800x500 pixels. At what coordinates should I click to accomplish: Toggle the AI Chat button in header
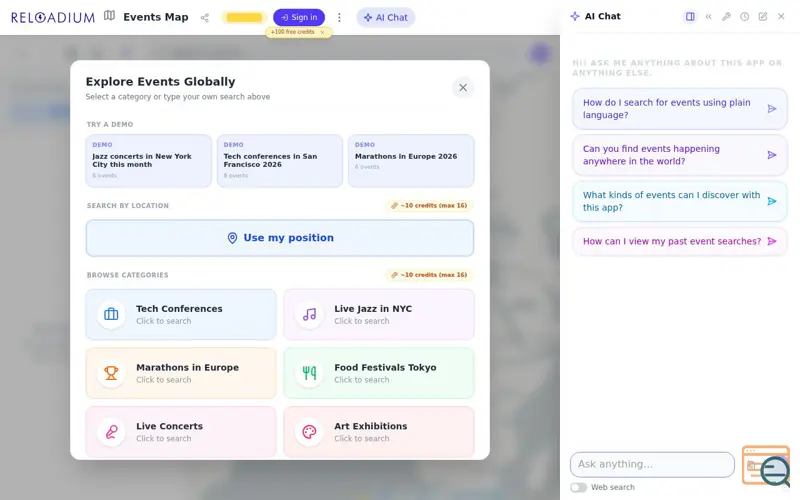(x=386, y=17)
